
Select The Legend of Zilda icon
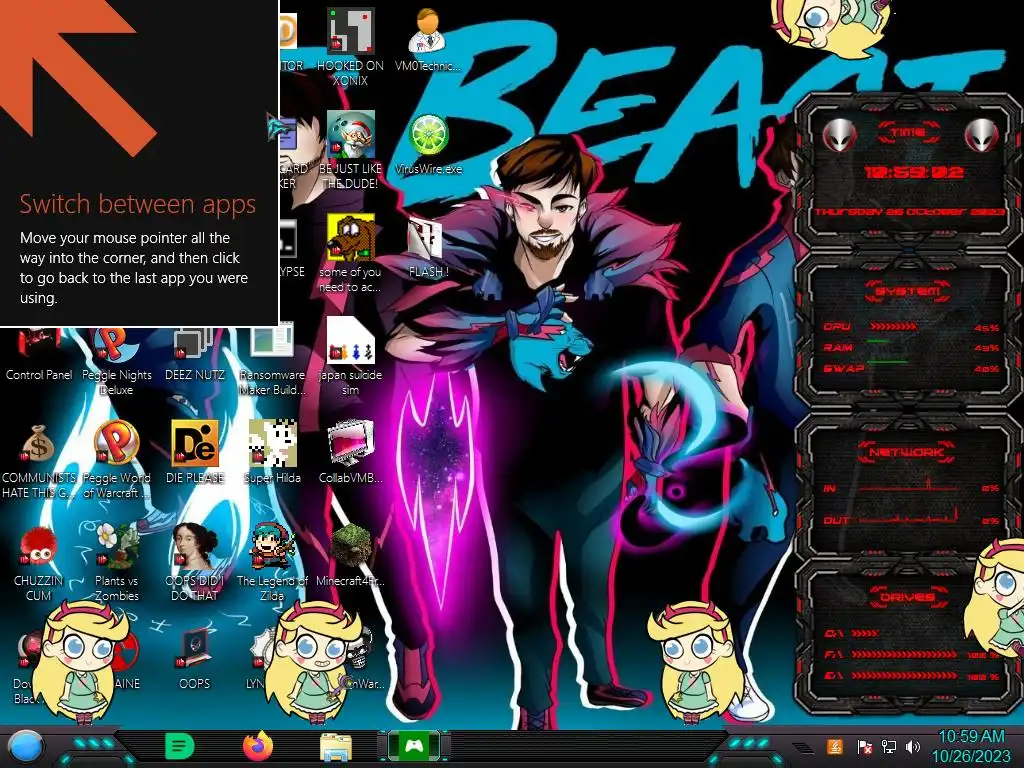[x=272, y=562]
